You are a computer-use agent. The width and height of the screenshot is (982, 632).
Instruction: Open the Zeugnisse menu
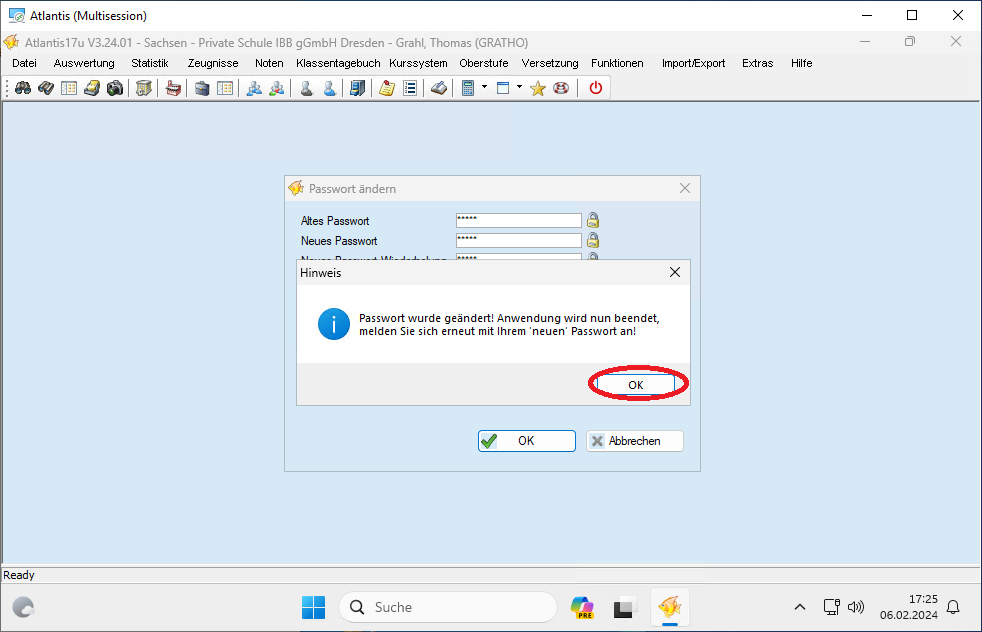point(213,63)
